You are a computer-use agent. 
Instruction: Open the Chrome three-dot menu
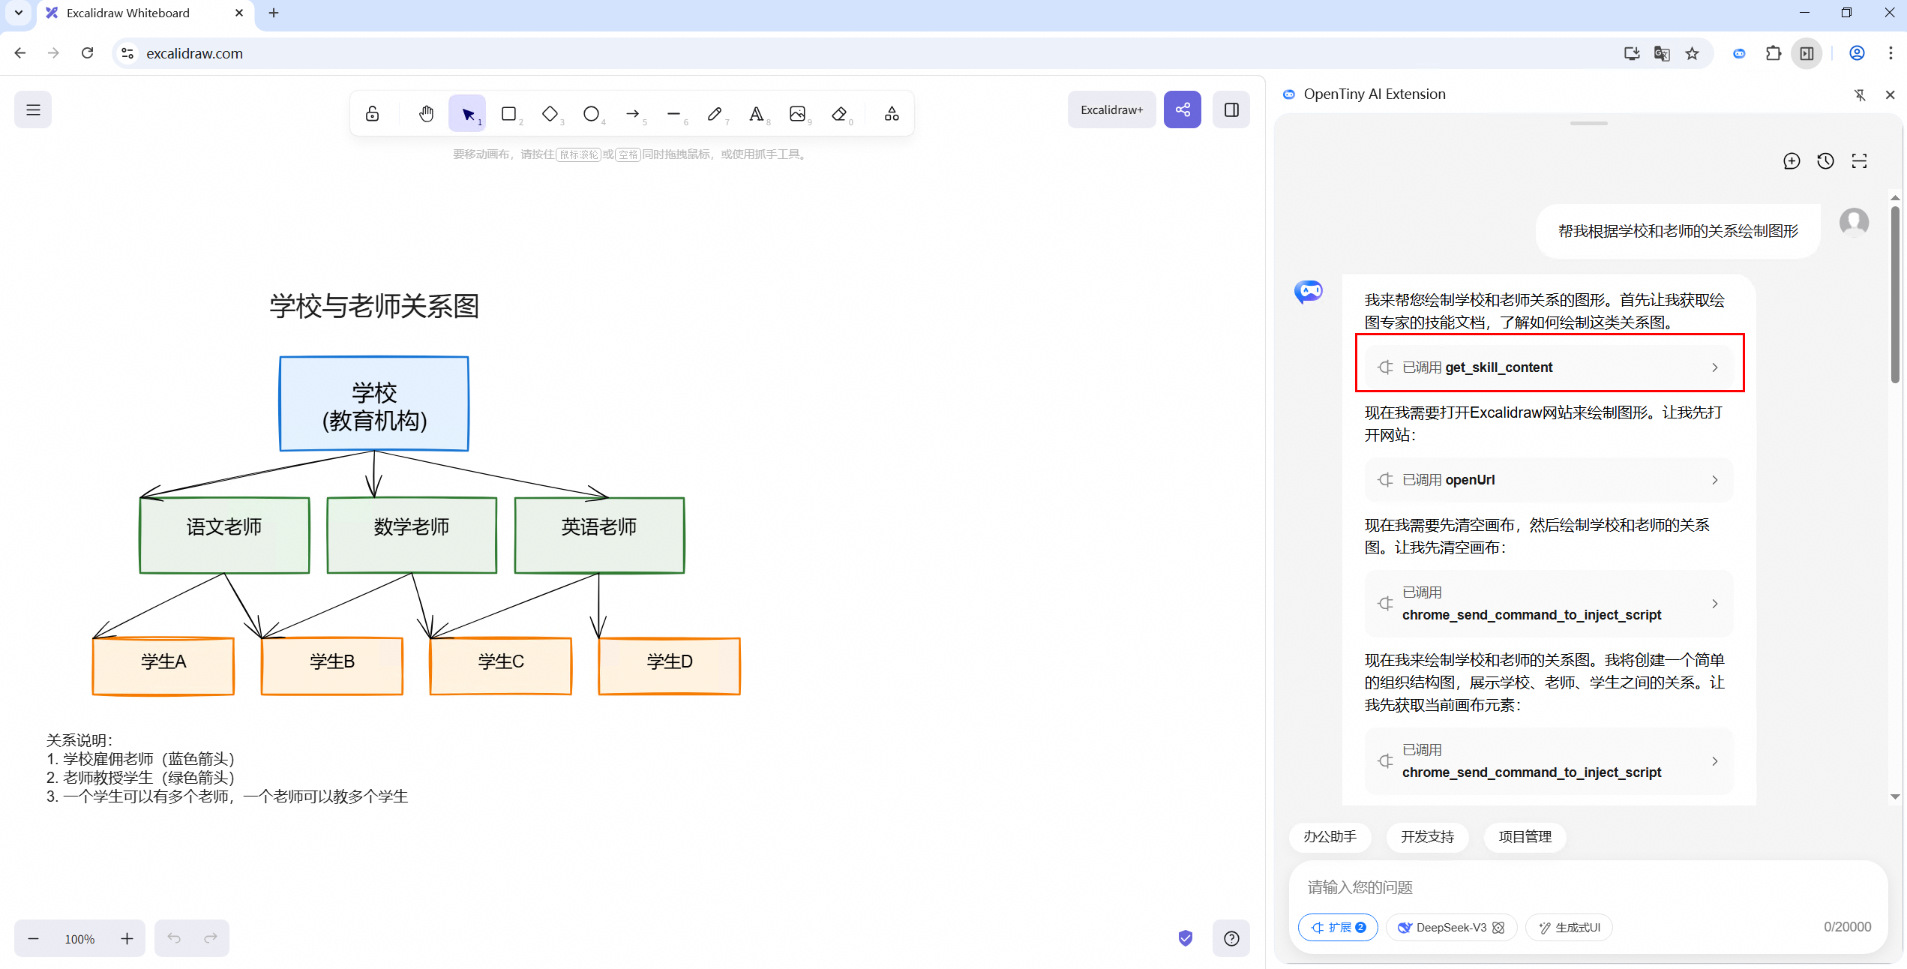[x=1890, y=54]
